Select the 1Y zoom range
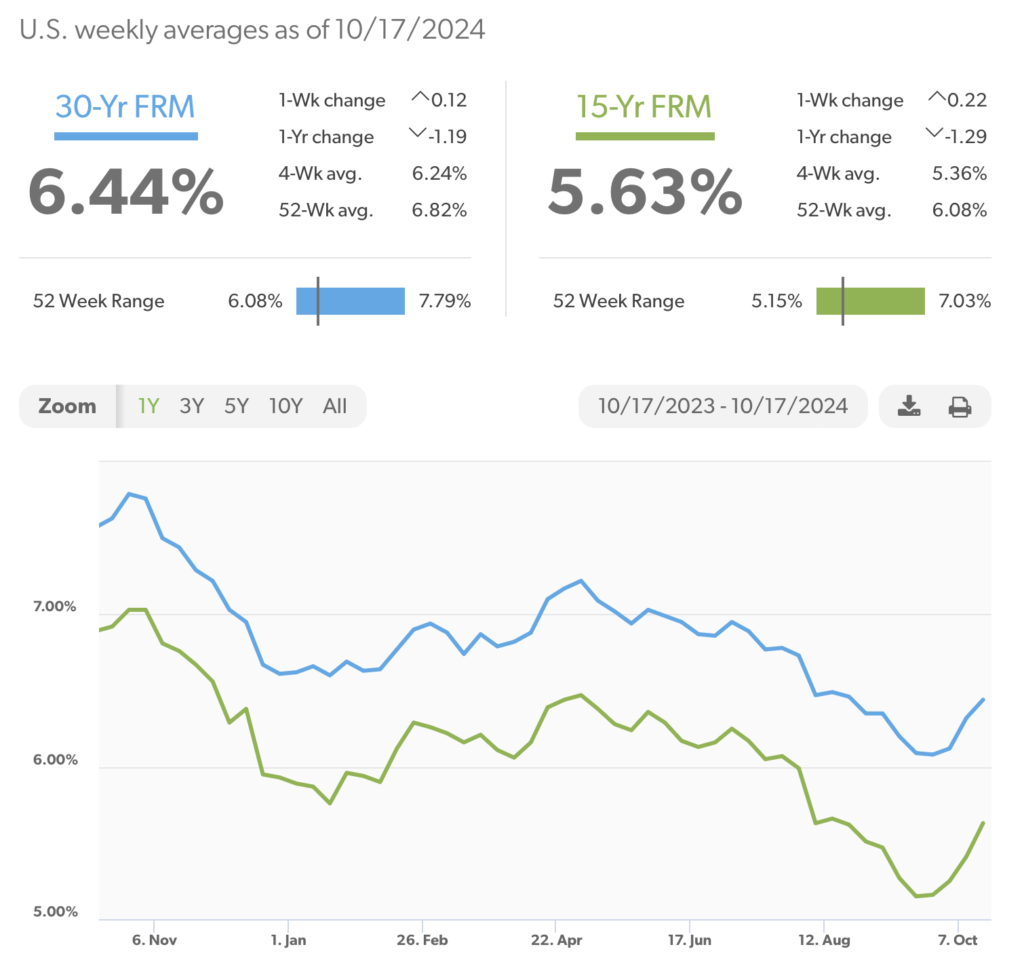Viewport: 1024px width, 966px height. pyautogui.click(x=148, y=406)
